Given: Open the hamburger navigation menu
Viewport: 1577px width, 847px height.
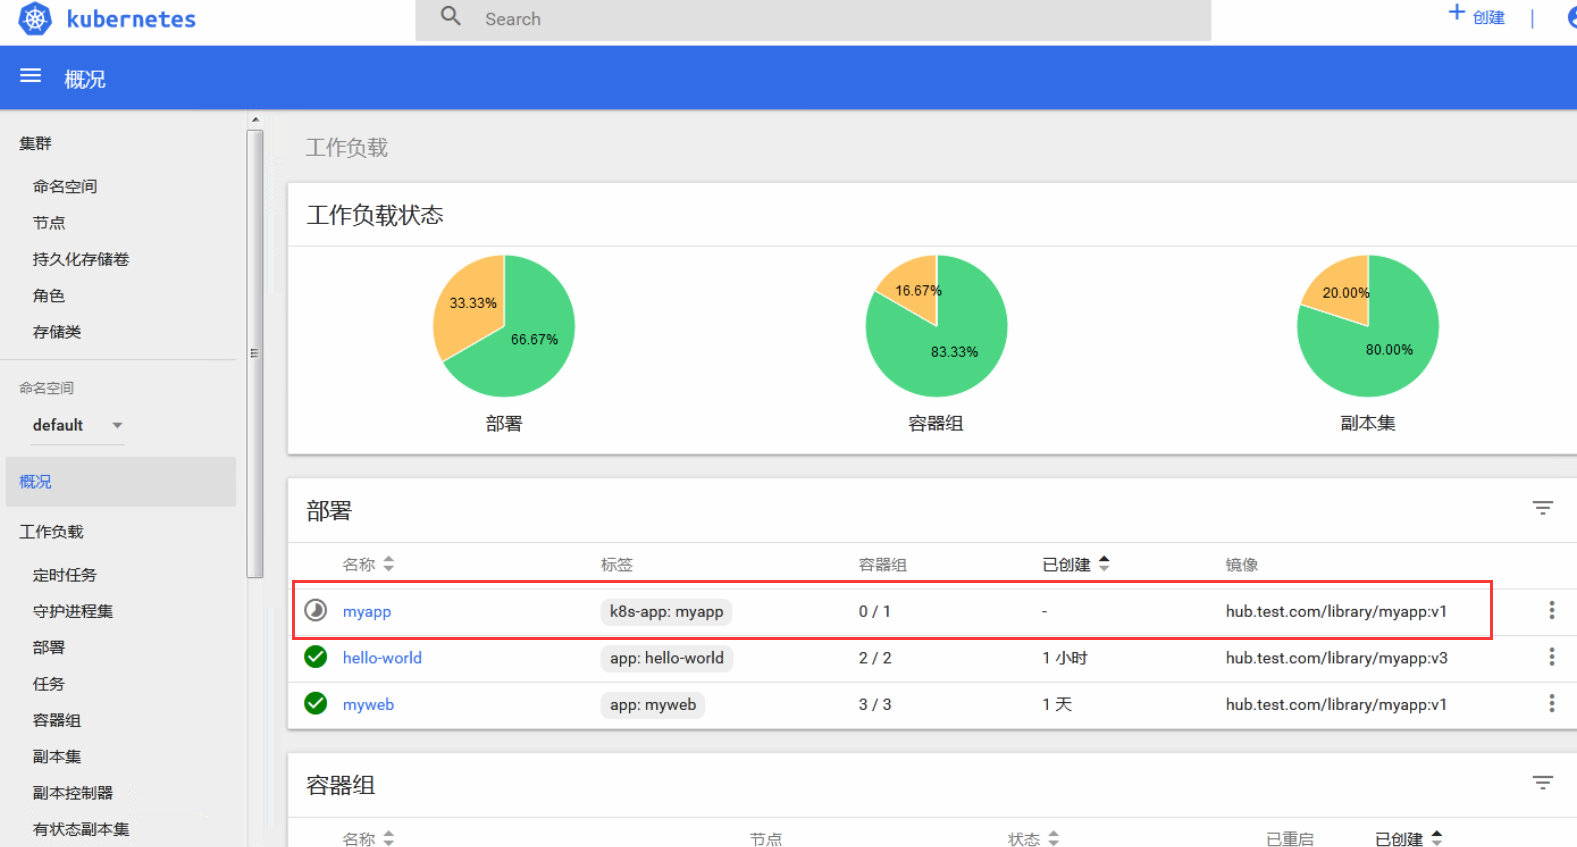Looking at the screenshot, I should click(x=31, y=76).
